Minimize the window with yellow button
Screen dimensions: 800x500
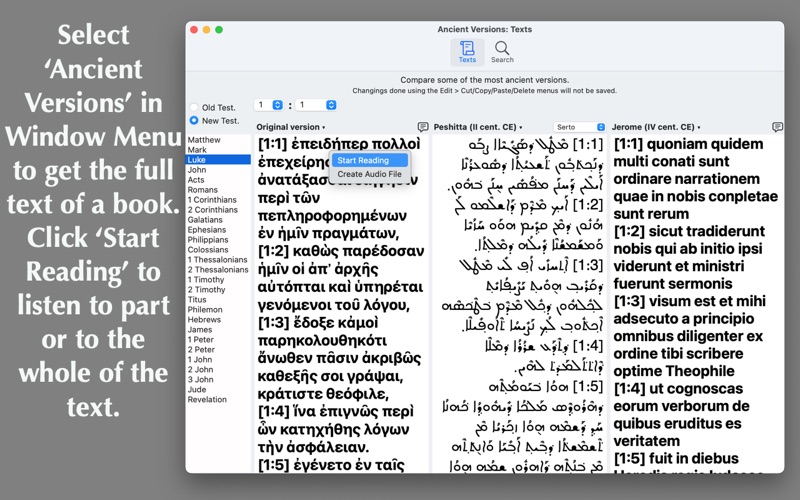coord(206,30)
